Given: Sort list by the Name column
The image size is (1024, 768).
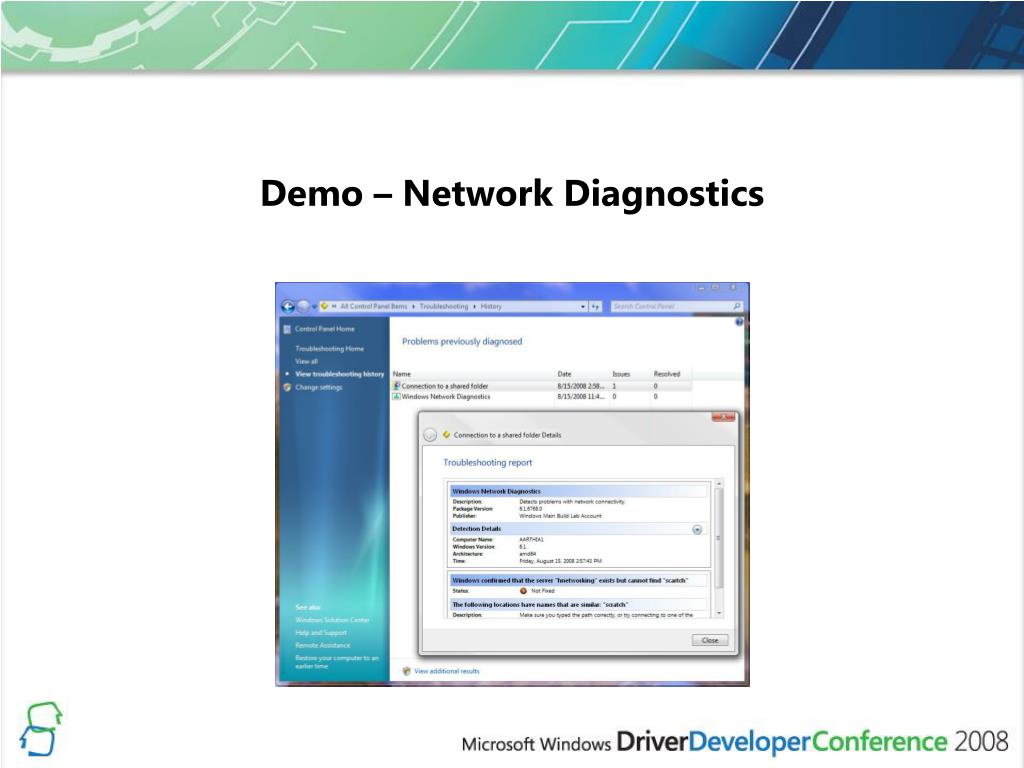Looking at the screenshot, I should [x=473, y=374].
